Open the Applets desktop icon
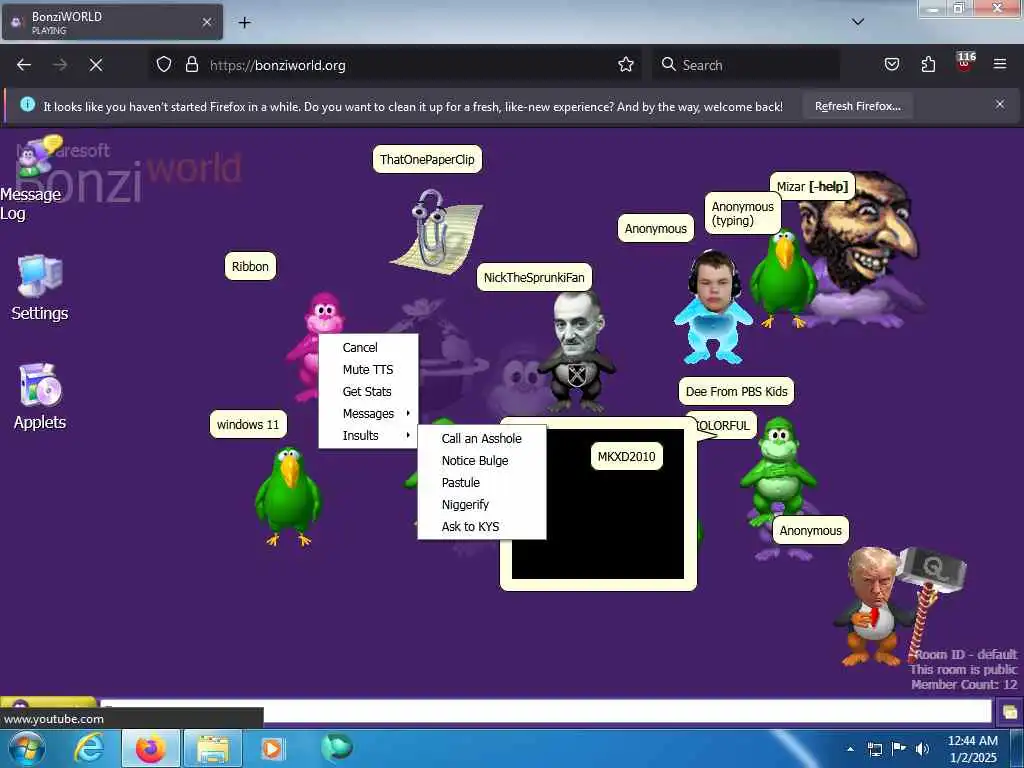The width and height of the screenshot is (1024, 768). pos(39,396)
